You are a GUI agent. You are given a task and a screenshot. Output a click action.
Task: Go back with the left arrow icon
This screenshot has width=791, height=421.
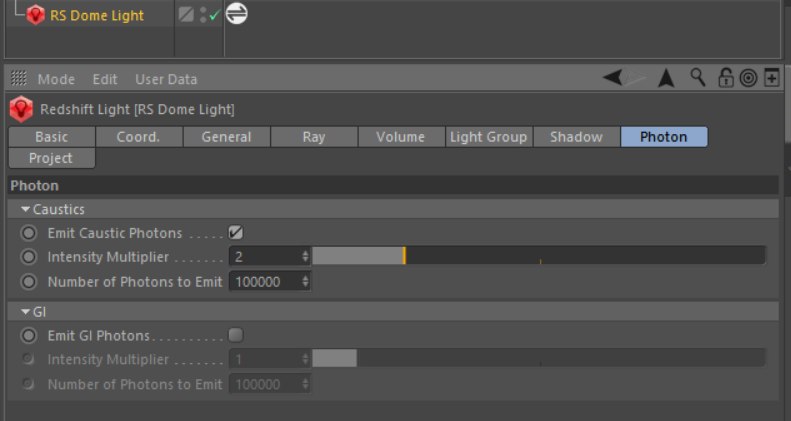point(612,77)
